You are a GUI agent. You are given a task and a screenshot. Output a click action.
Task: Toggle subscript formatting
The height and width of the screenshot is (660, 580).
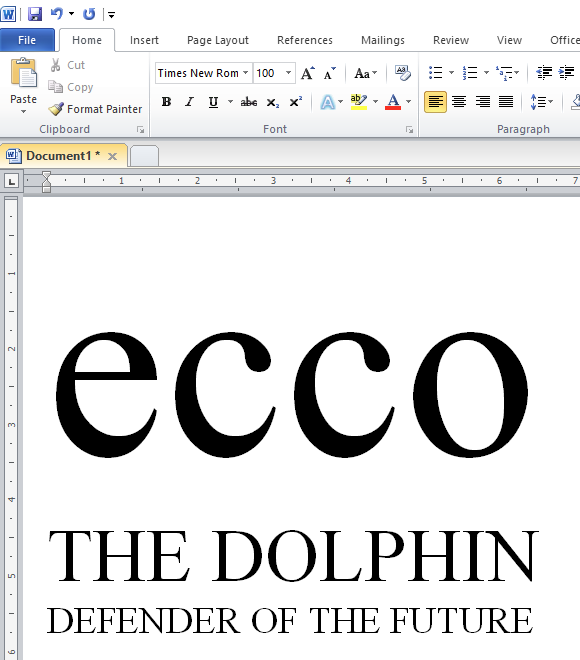273,102
